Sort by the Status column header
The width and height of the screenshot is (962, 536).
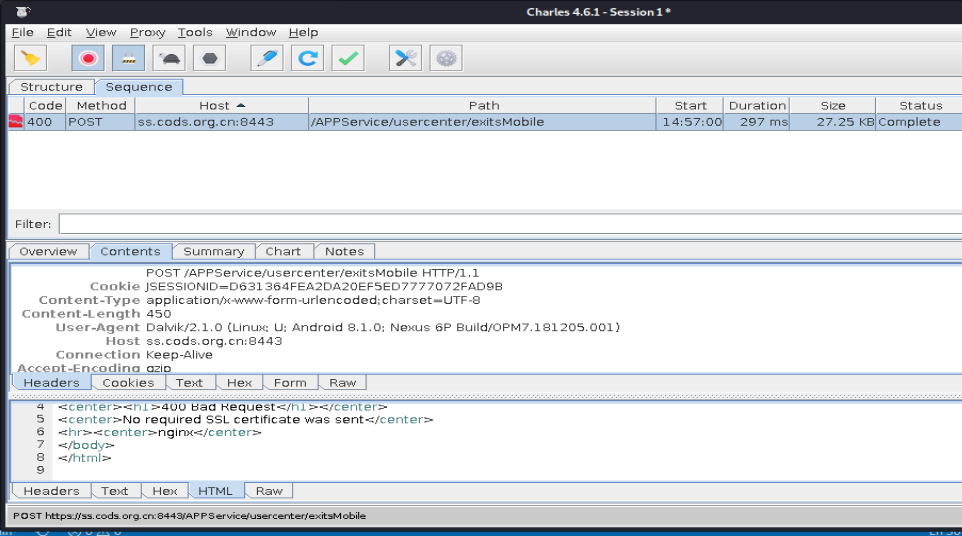click(x=920, y=105)
